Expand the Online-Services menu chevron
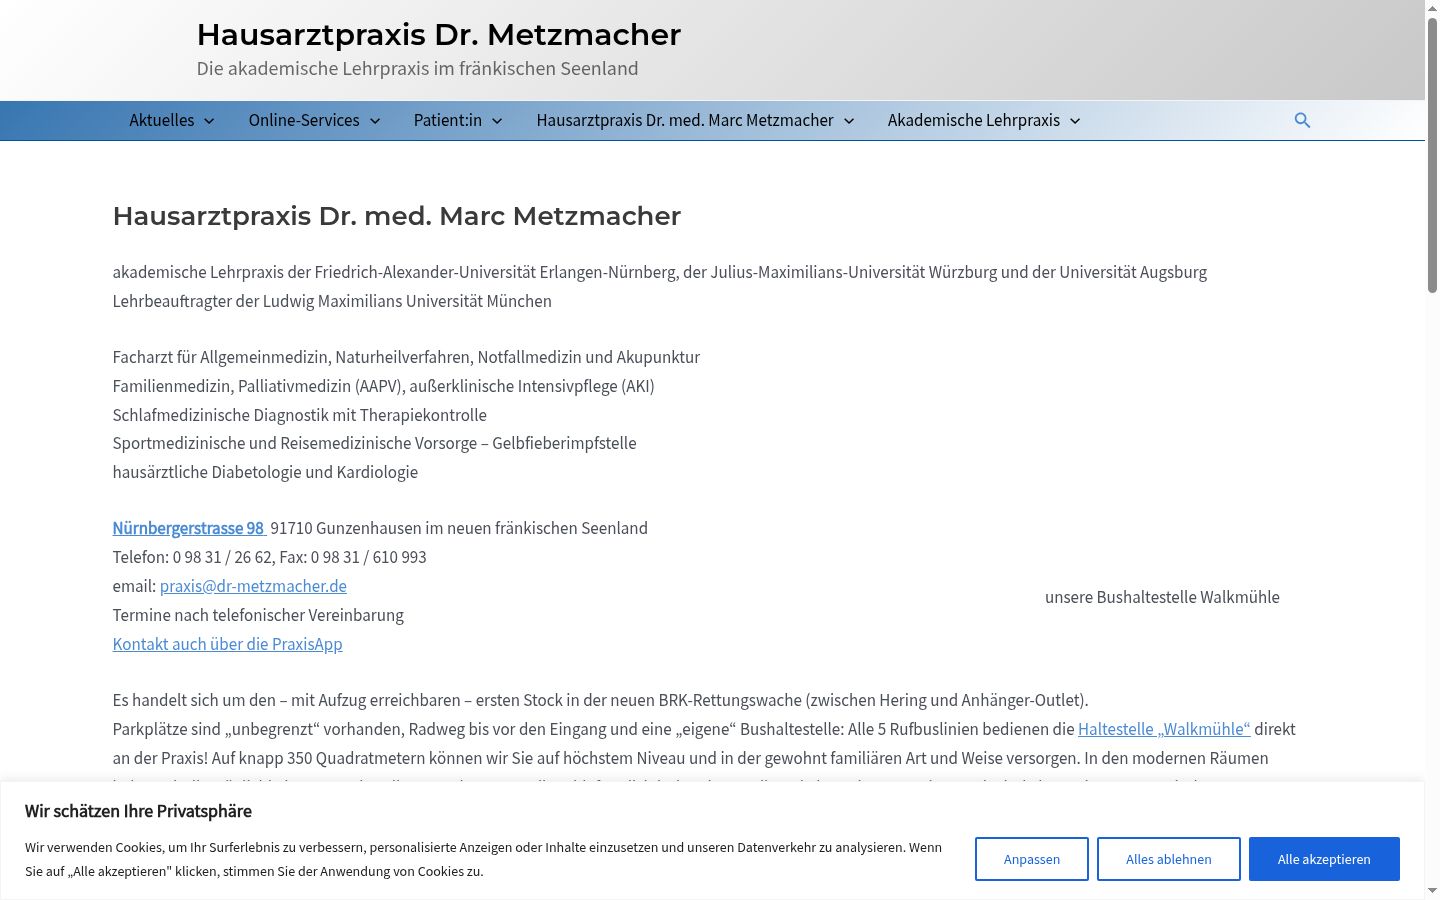 pos(375,121)
